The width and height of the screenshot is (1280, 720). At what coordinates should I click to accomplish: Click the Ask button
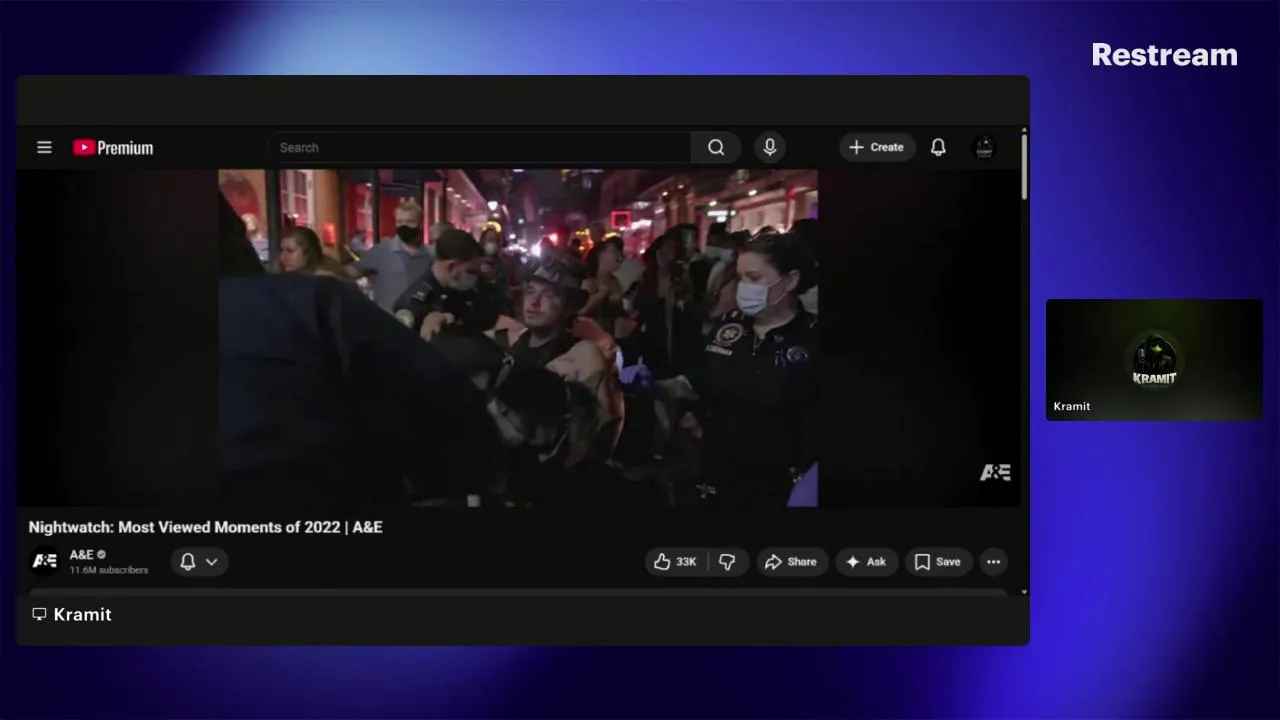click(867, 562)
